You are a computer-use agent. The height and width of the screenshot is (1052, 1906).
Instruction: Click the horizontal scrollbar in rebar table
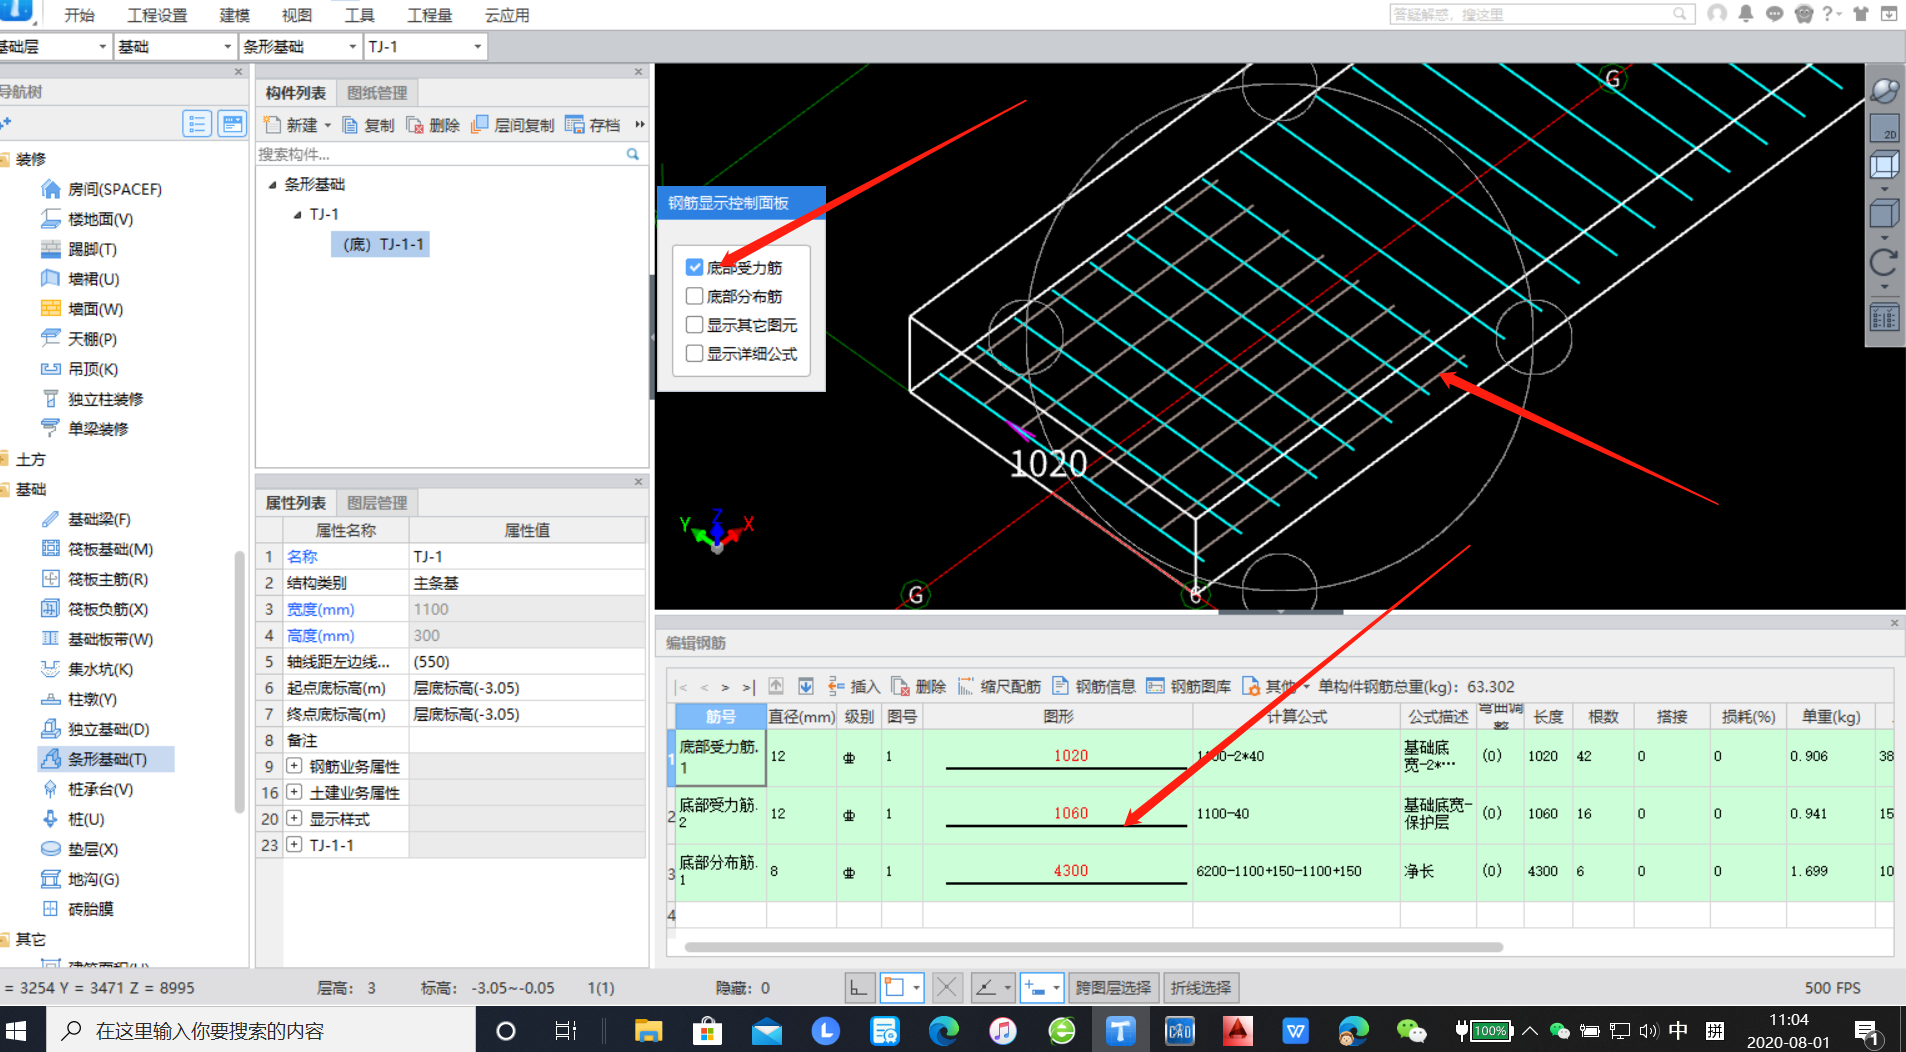coord(1093,946)
